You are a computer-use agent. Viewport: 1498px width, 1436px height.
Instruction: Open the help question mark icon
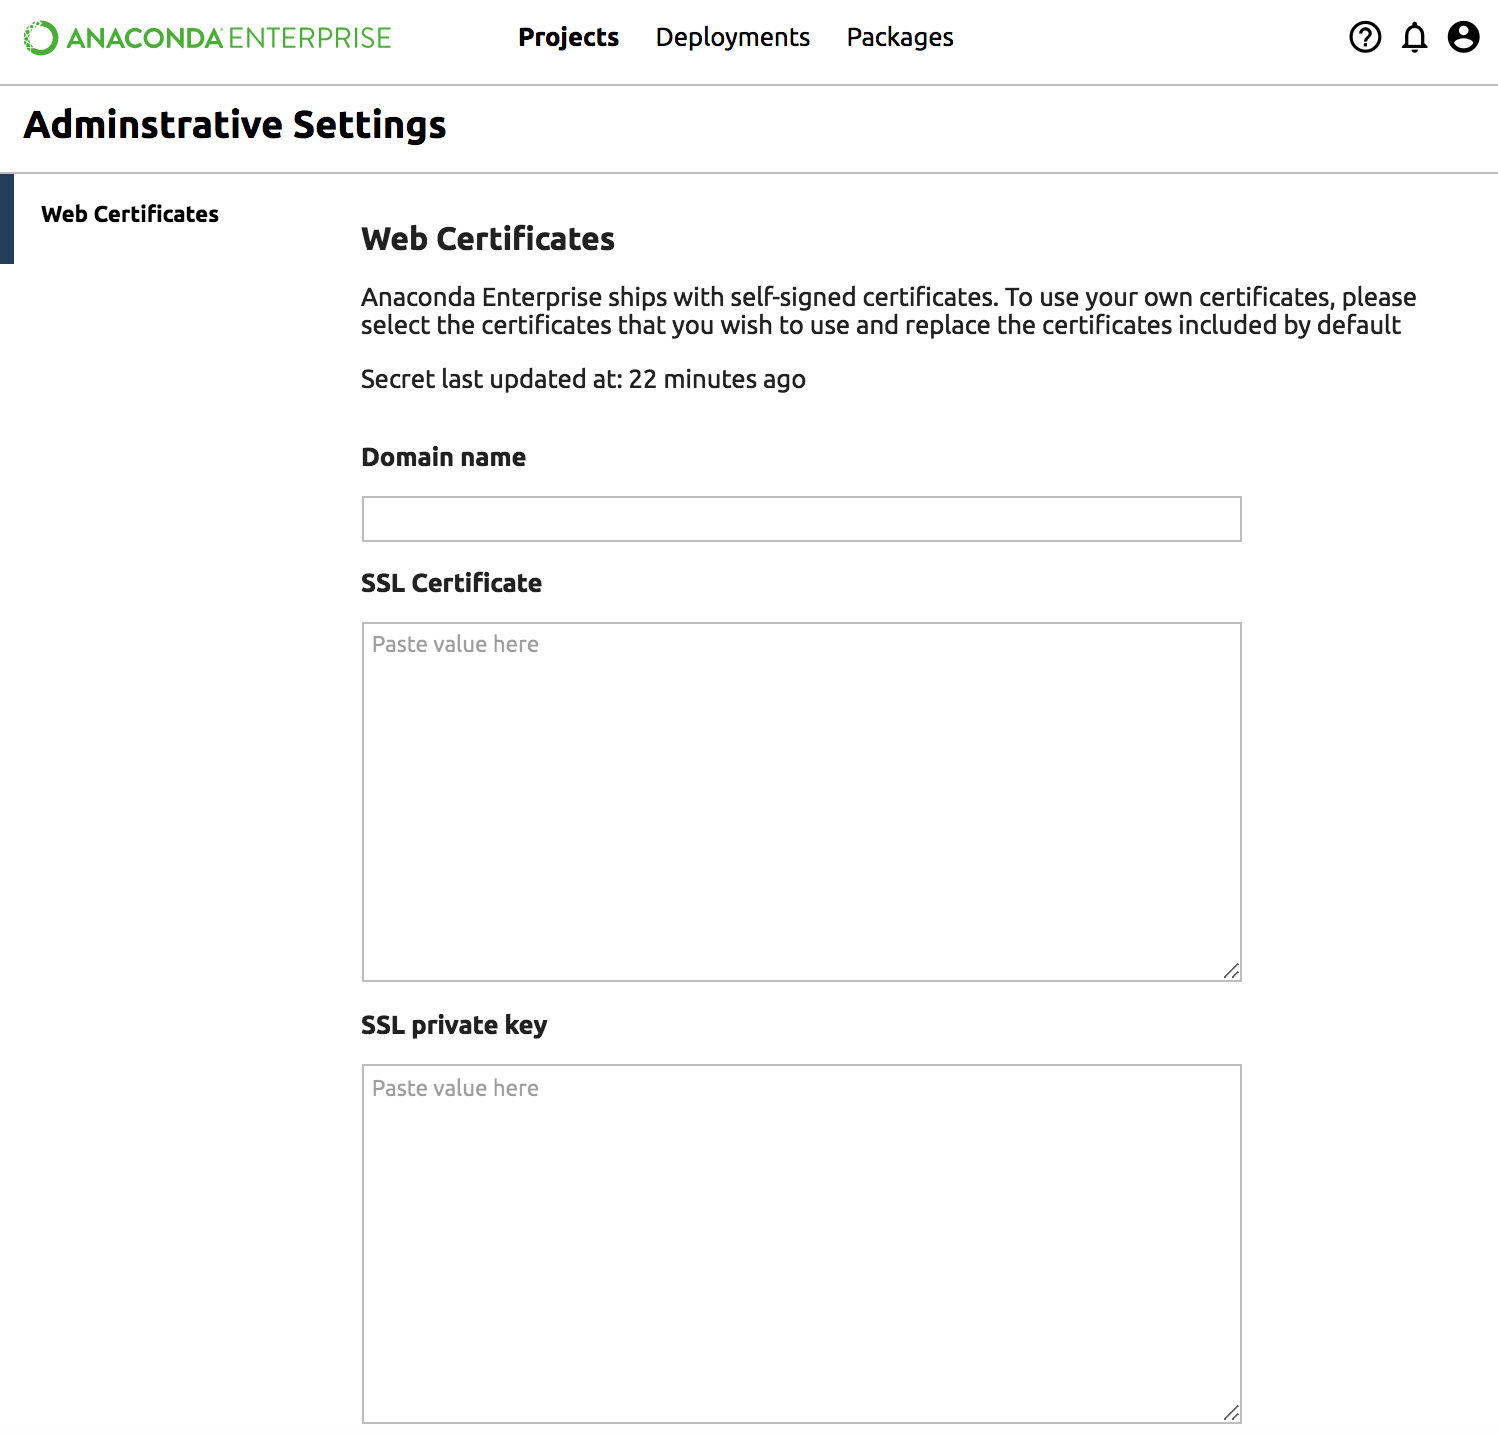click(1364, 38)
